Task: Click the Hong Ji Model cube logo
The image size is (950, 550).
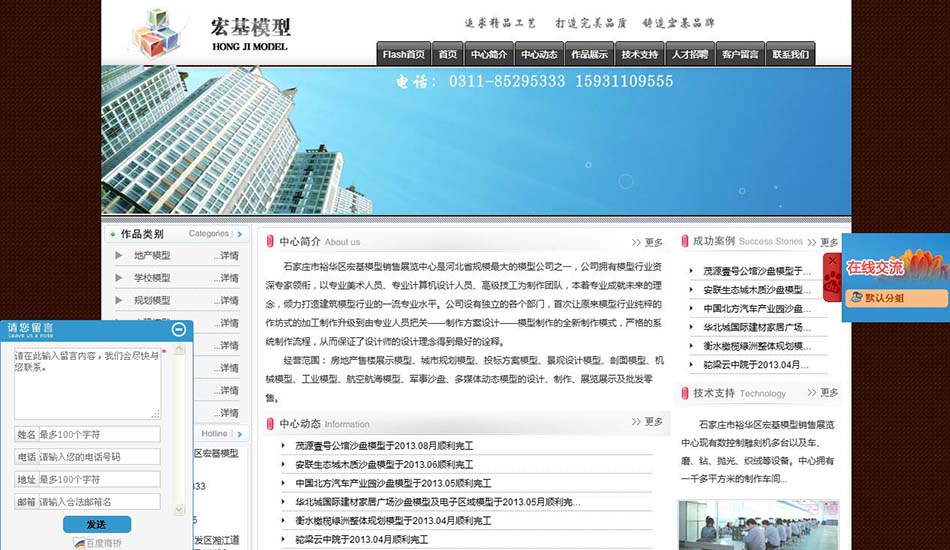Action: (161, 31)
